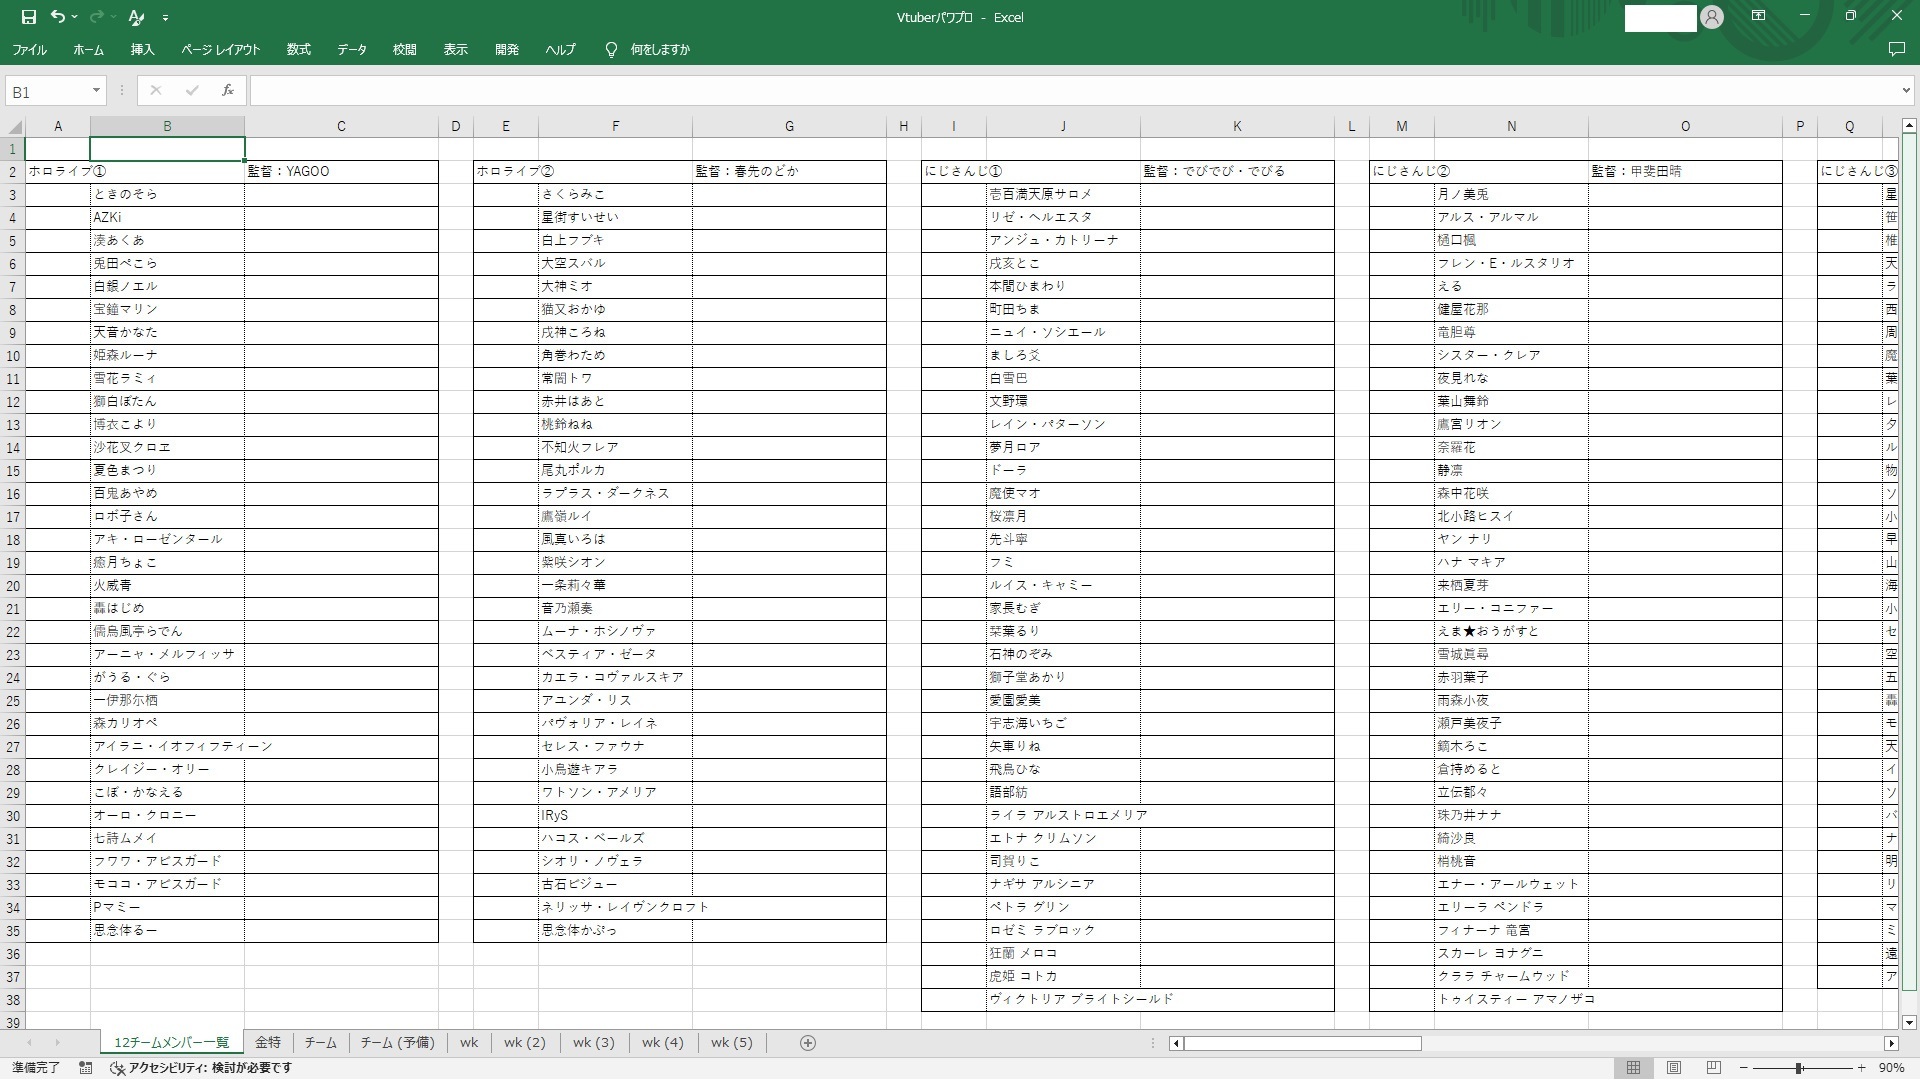Click the Select All corner triangle
Image resolution: width=1920 pixels, height=1080 pixels.
point(14,127)
